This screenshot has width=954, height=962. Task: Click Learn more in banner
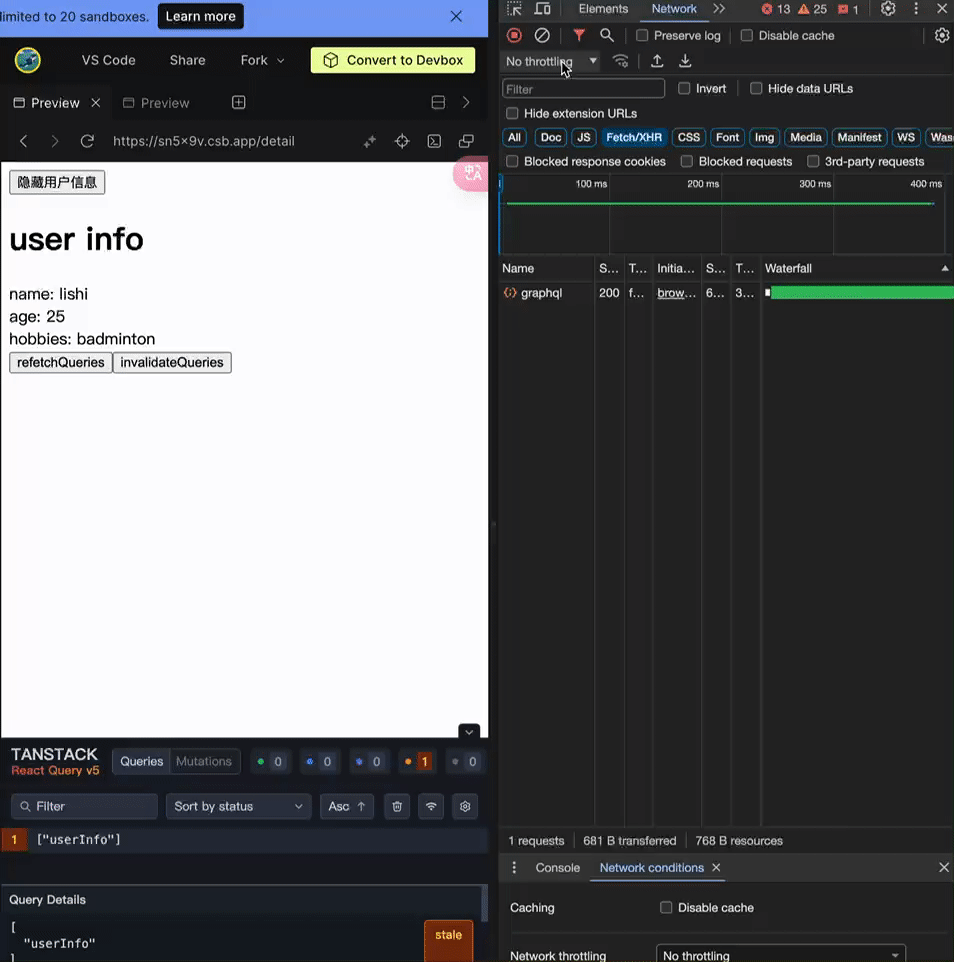coord(201,17)
